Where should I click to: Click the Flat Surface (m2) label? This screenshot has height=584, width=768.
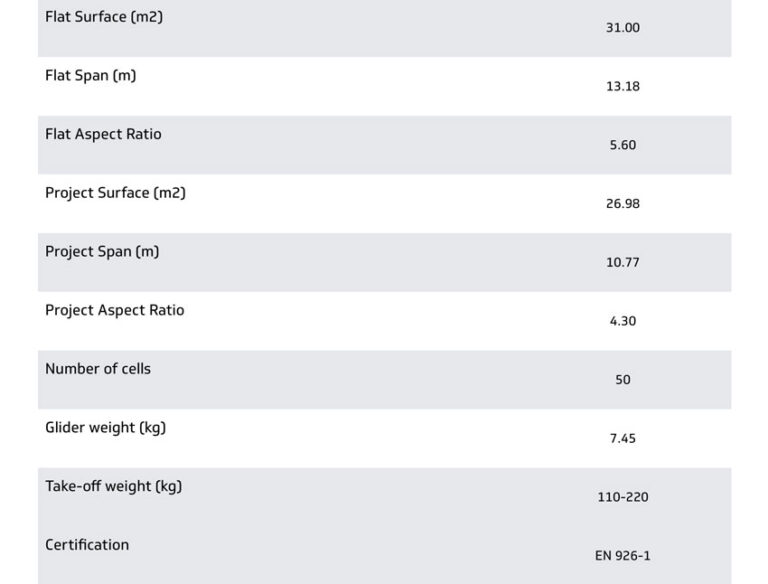(104, 17)
